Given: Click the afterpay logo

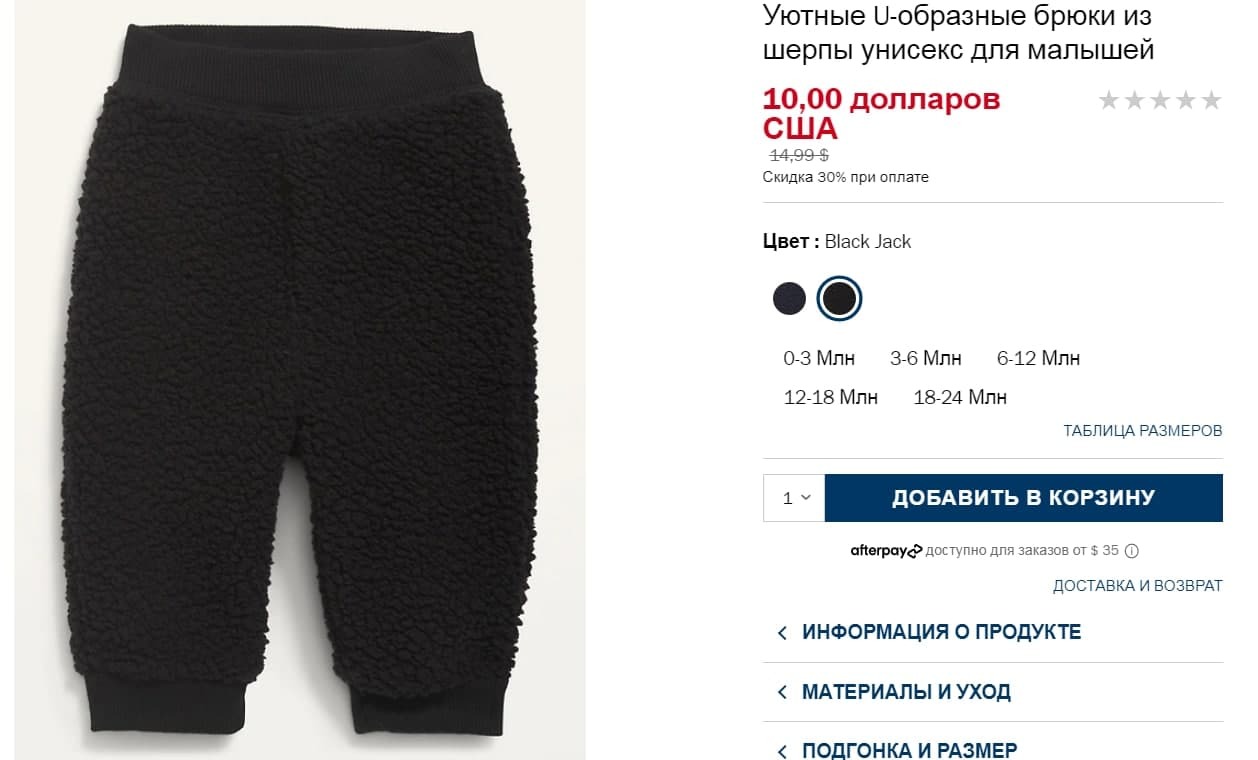Looking at the screenshot, I should click(x=886, y=551).
